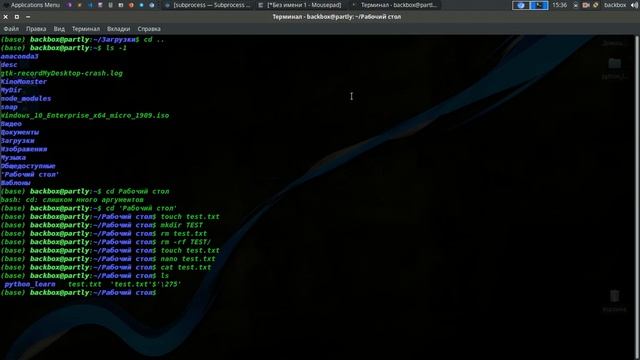Click the red screen-recorder tray icon

click(586, 5)
